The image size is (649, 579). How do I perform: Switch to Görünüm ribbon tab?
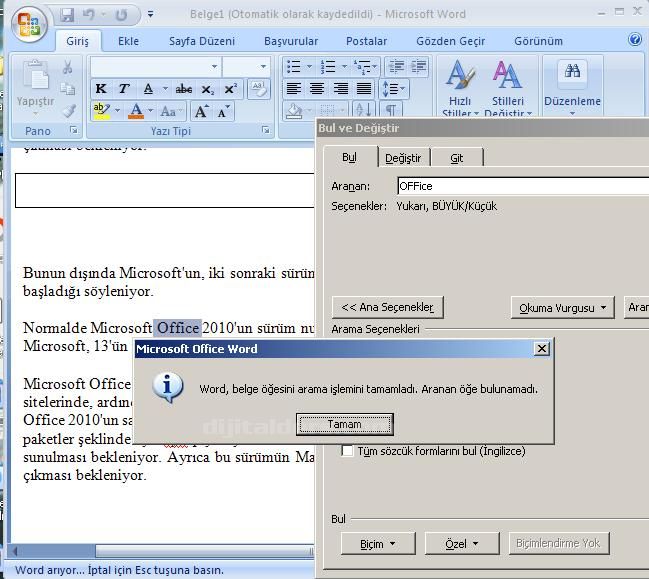pos(538,41)
